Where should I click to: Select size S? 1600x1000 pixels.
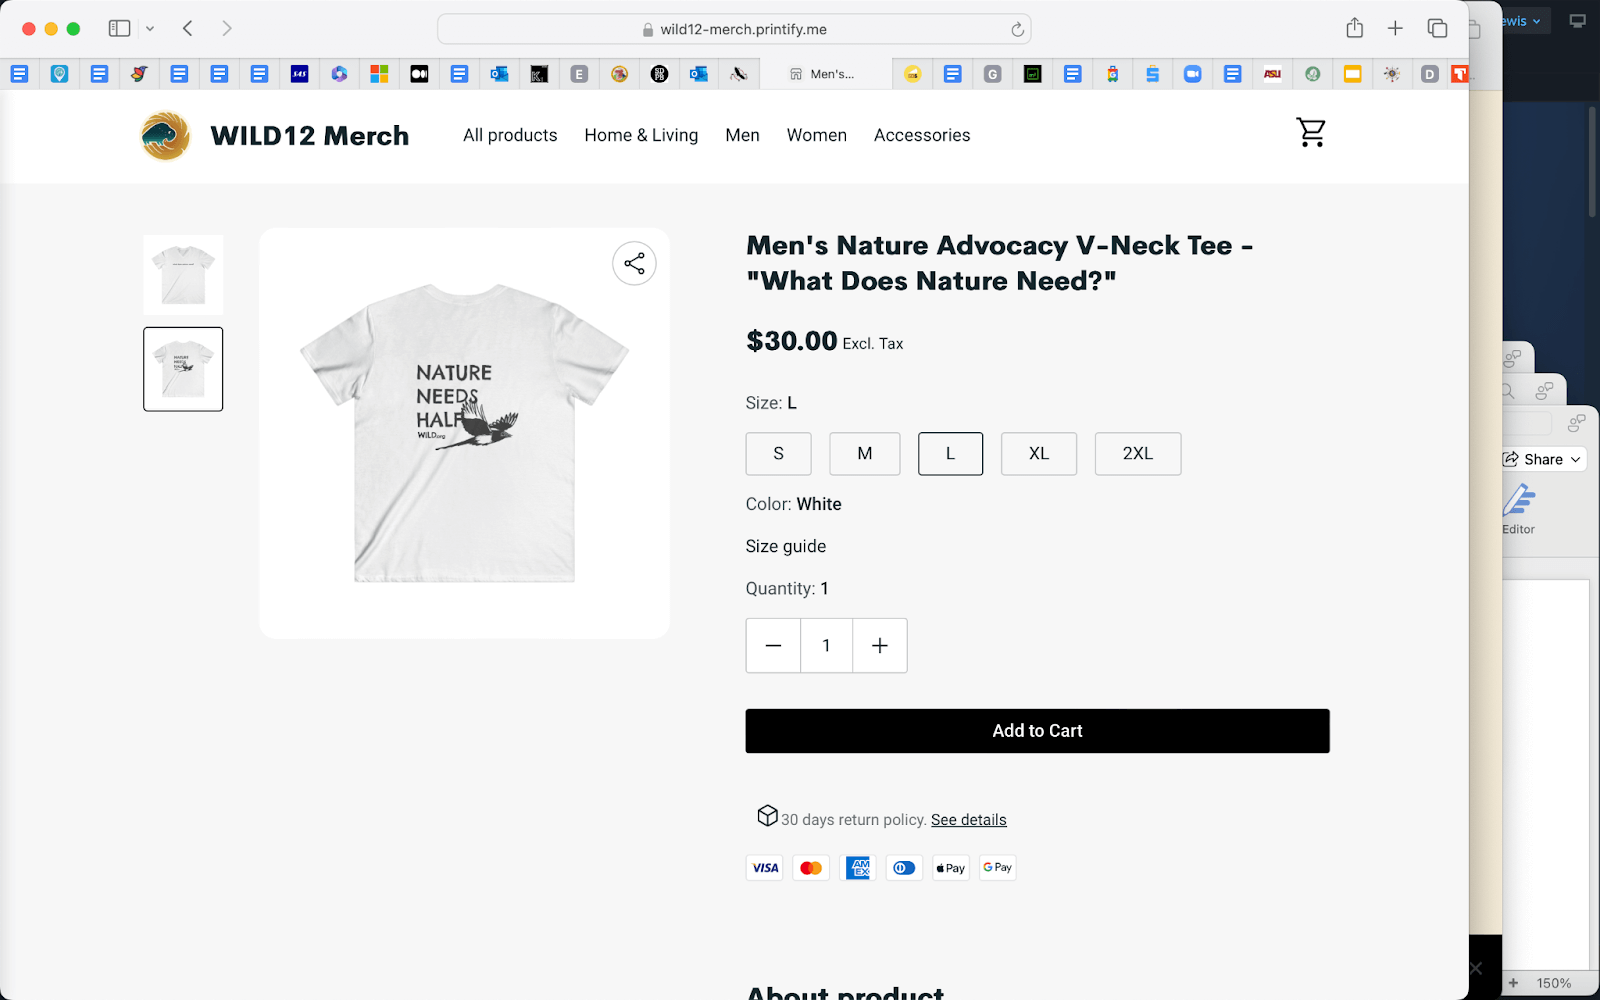tap(778, 453)
